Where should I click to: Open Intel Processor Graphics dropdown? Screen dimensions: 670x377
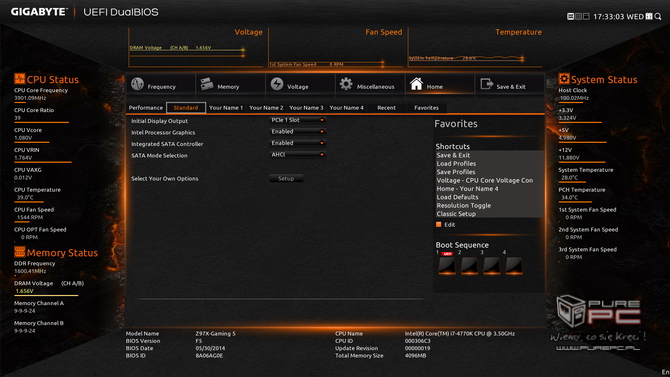[x=298, y=132]
